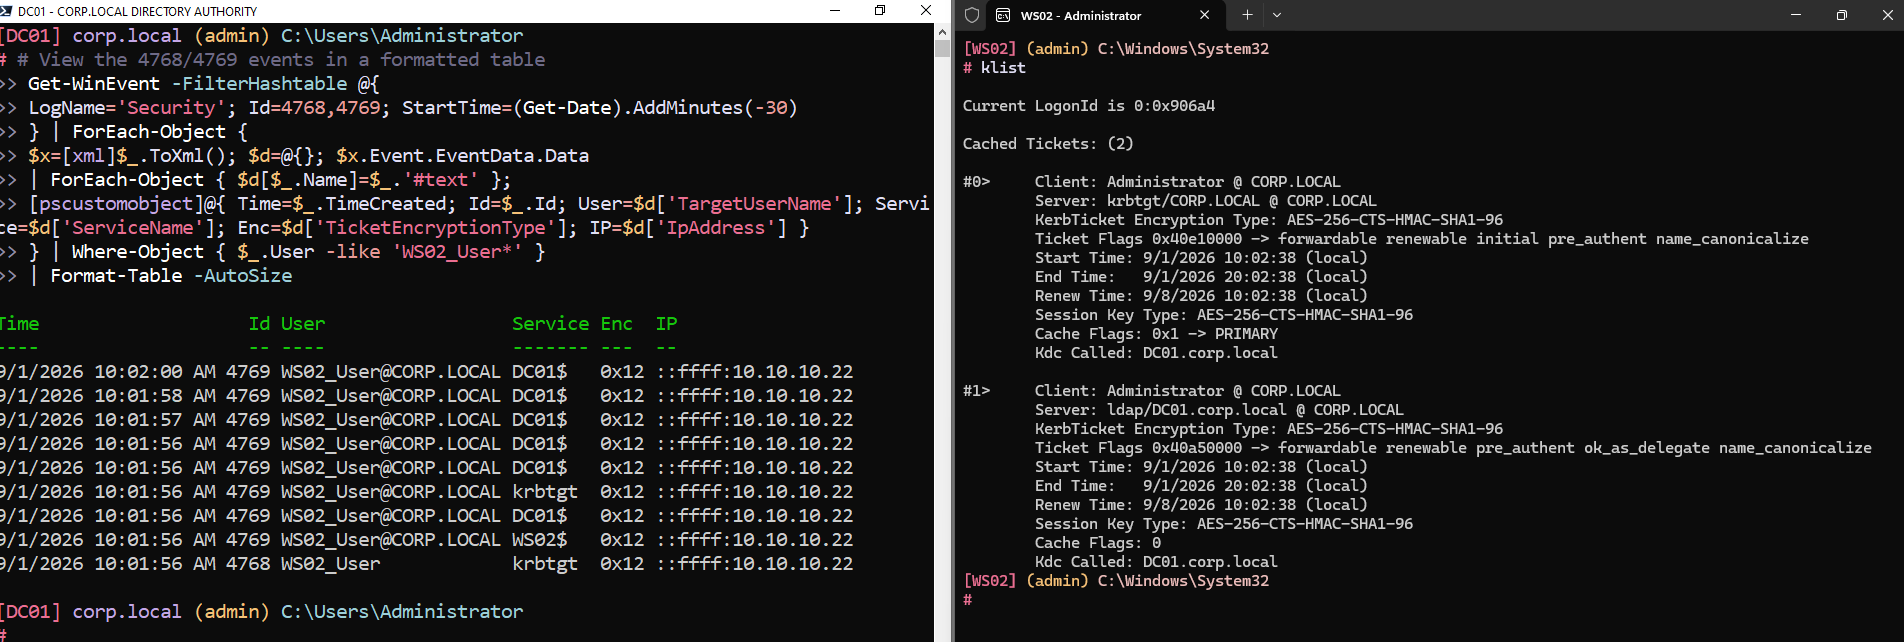Click the DC01 vertical scrollbar thumb
The height and width of the screenshot is (642, 1904).
point(942,48)
